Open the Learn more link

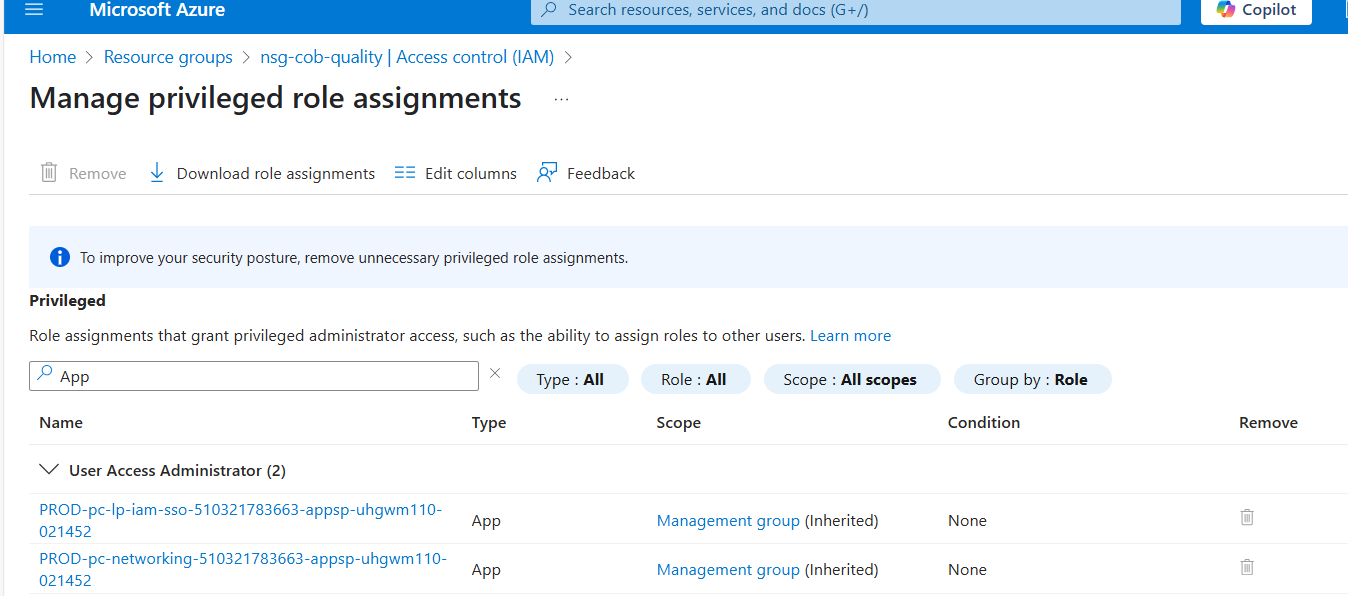coord(850,336)
